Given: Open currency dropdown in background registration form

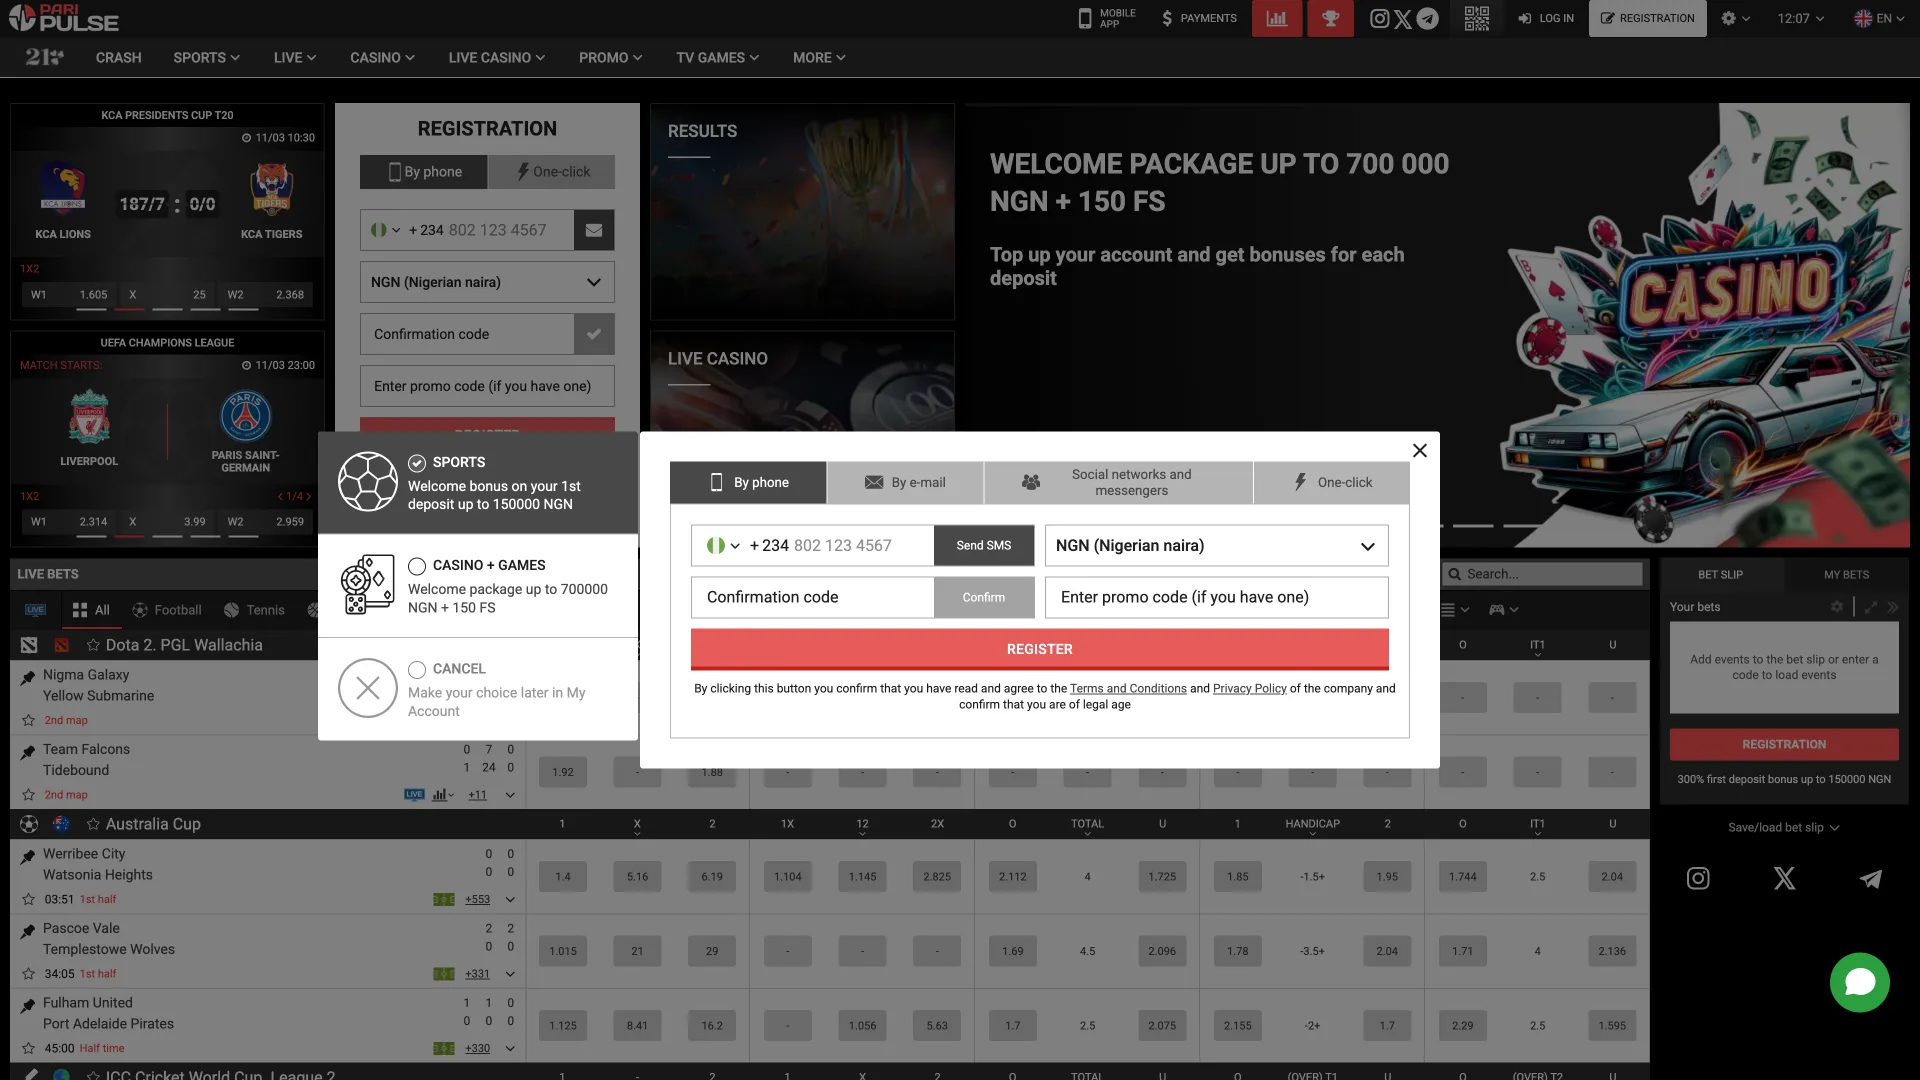Looking at the screenshot, I should pyautogui.click(x=487, y=282).
